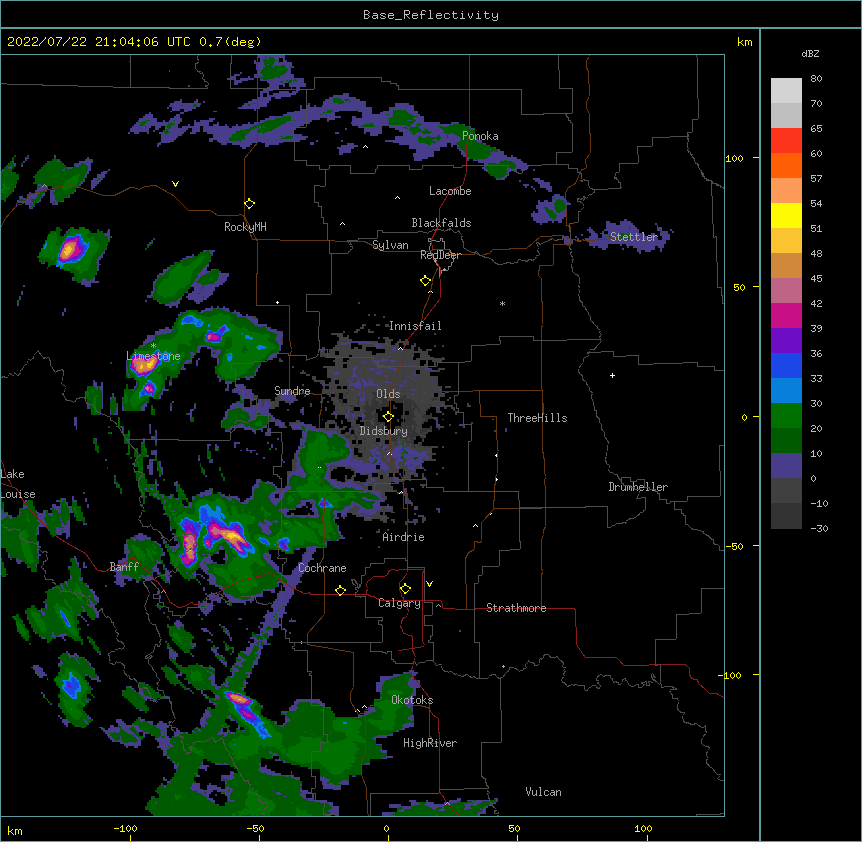Click the yellow diamond marker near RockyMH
Viewport: 862px width, 842px height.
coord(250,204)
